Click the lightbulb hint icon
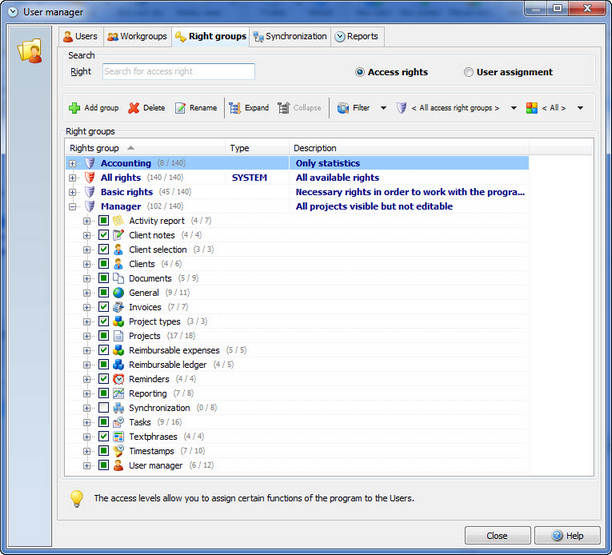 77,498
